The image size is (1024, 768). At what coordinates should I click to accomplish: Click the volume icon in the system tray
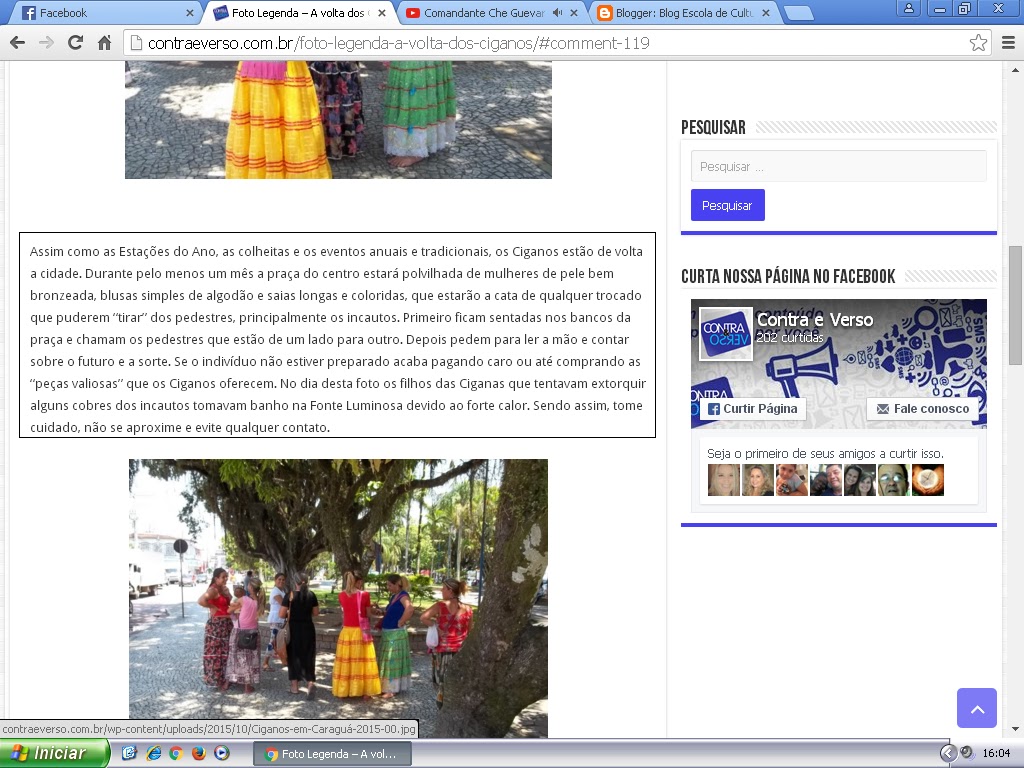[966, 752]
